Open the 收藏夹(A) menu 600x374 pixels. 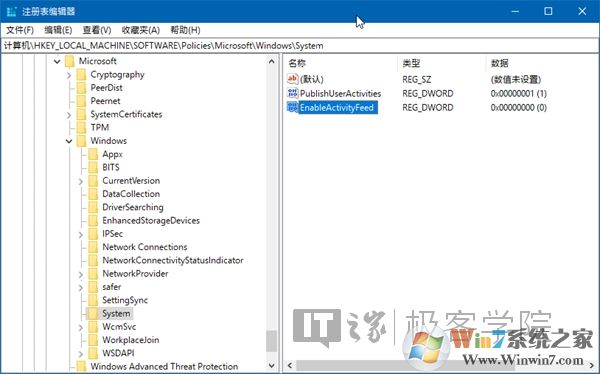[x=140, y=30]
